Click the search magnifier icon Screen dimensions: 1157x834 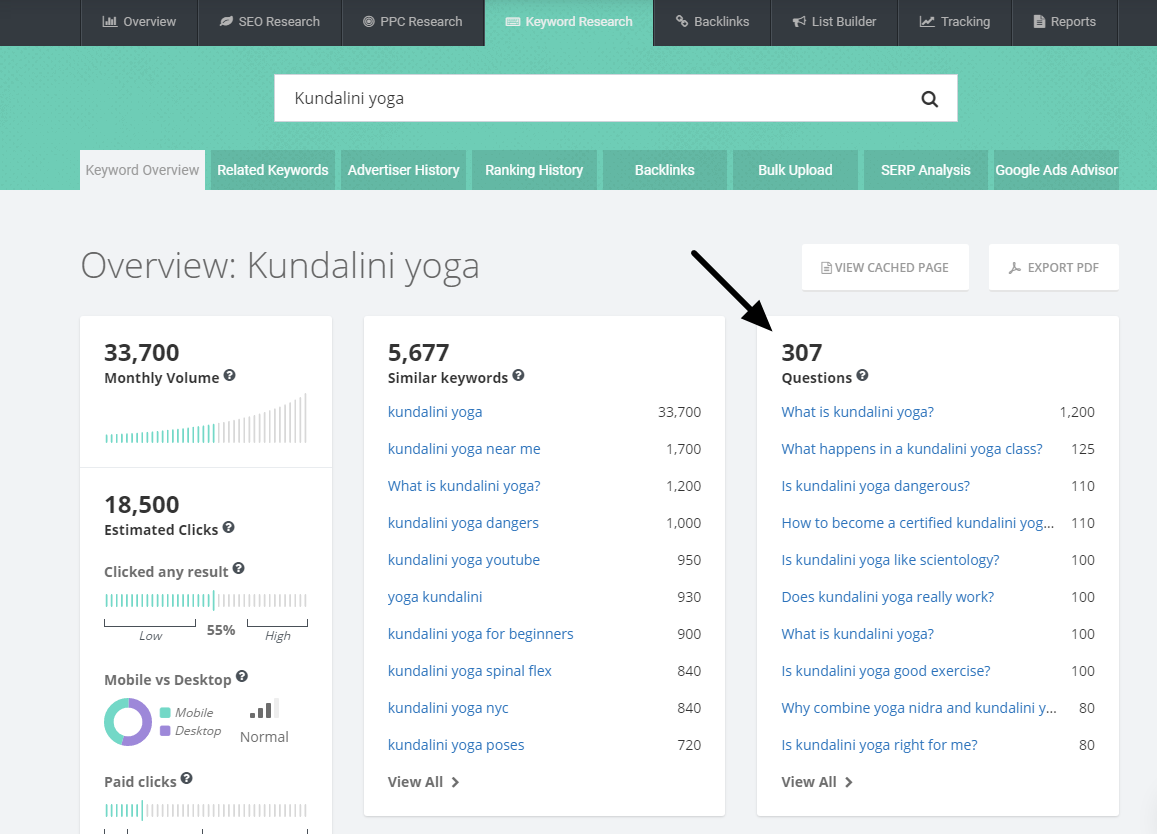[929, 98]
